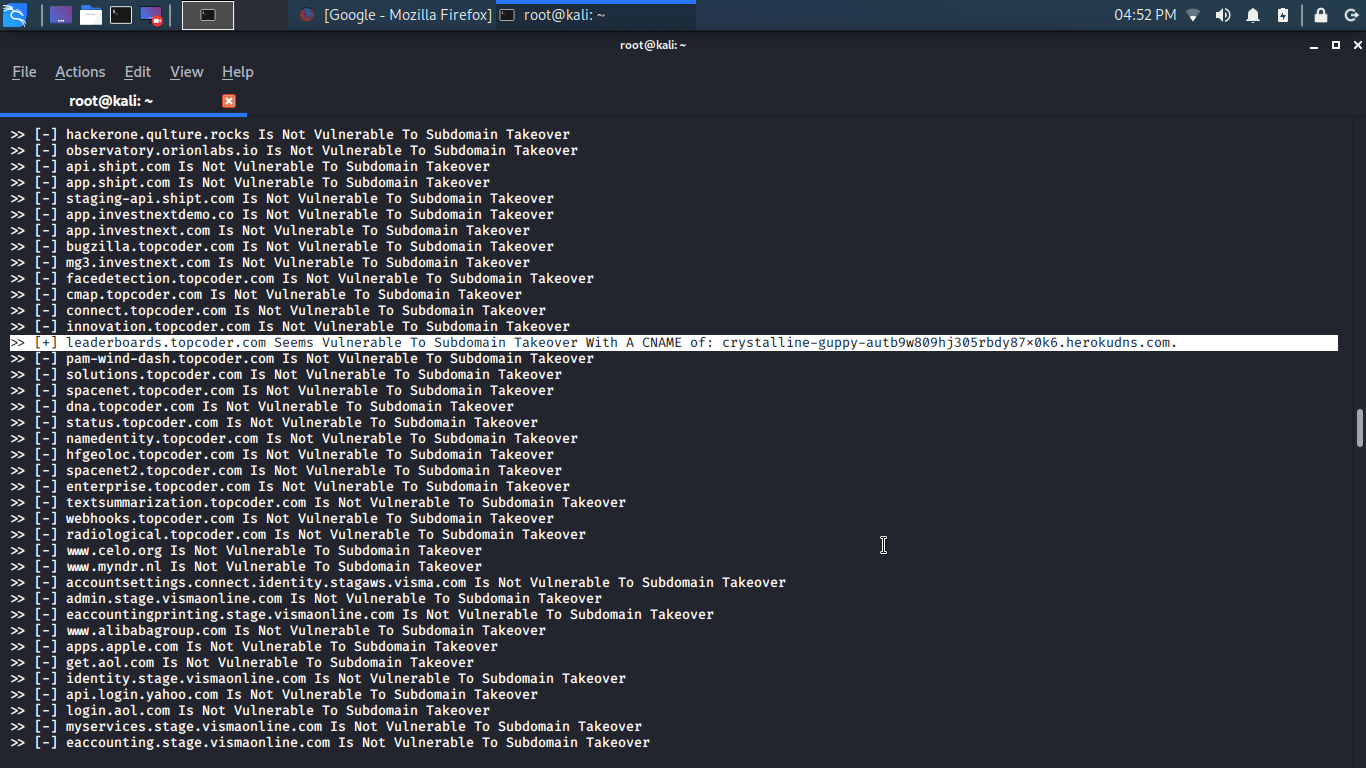Click the textsummarization.topcoder.com line
Image resolution: width=1366 pixels, height=768 pixels.
point(318,502)
